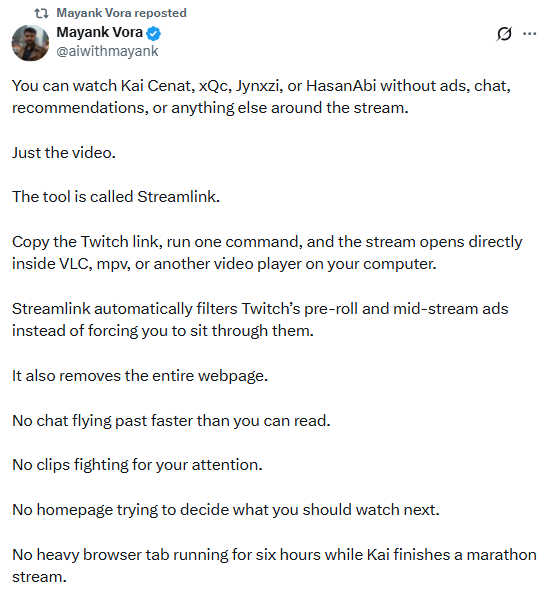
Task: Click the paragraph mentioning Kai Cenat and xQc
Action: (261, 97)
